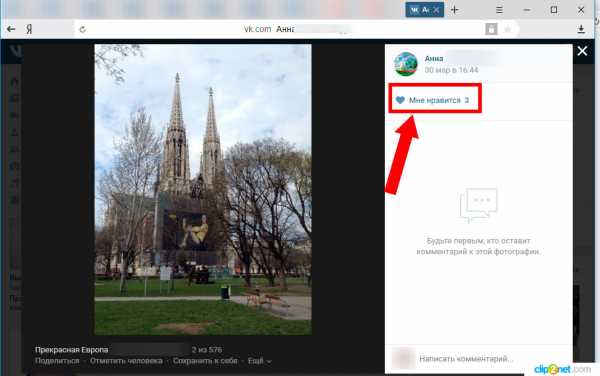The image size is (600, 376).
Task: Click 'Отметить человека' under the photo
Action: 126,361
